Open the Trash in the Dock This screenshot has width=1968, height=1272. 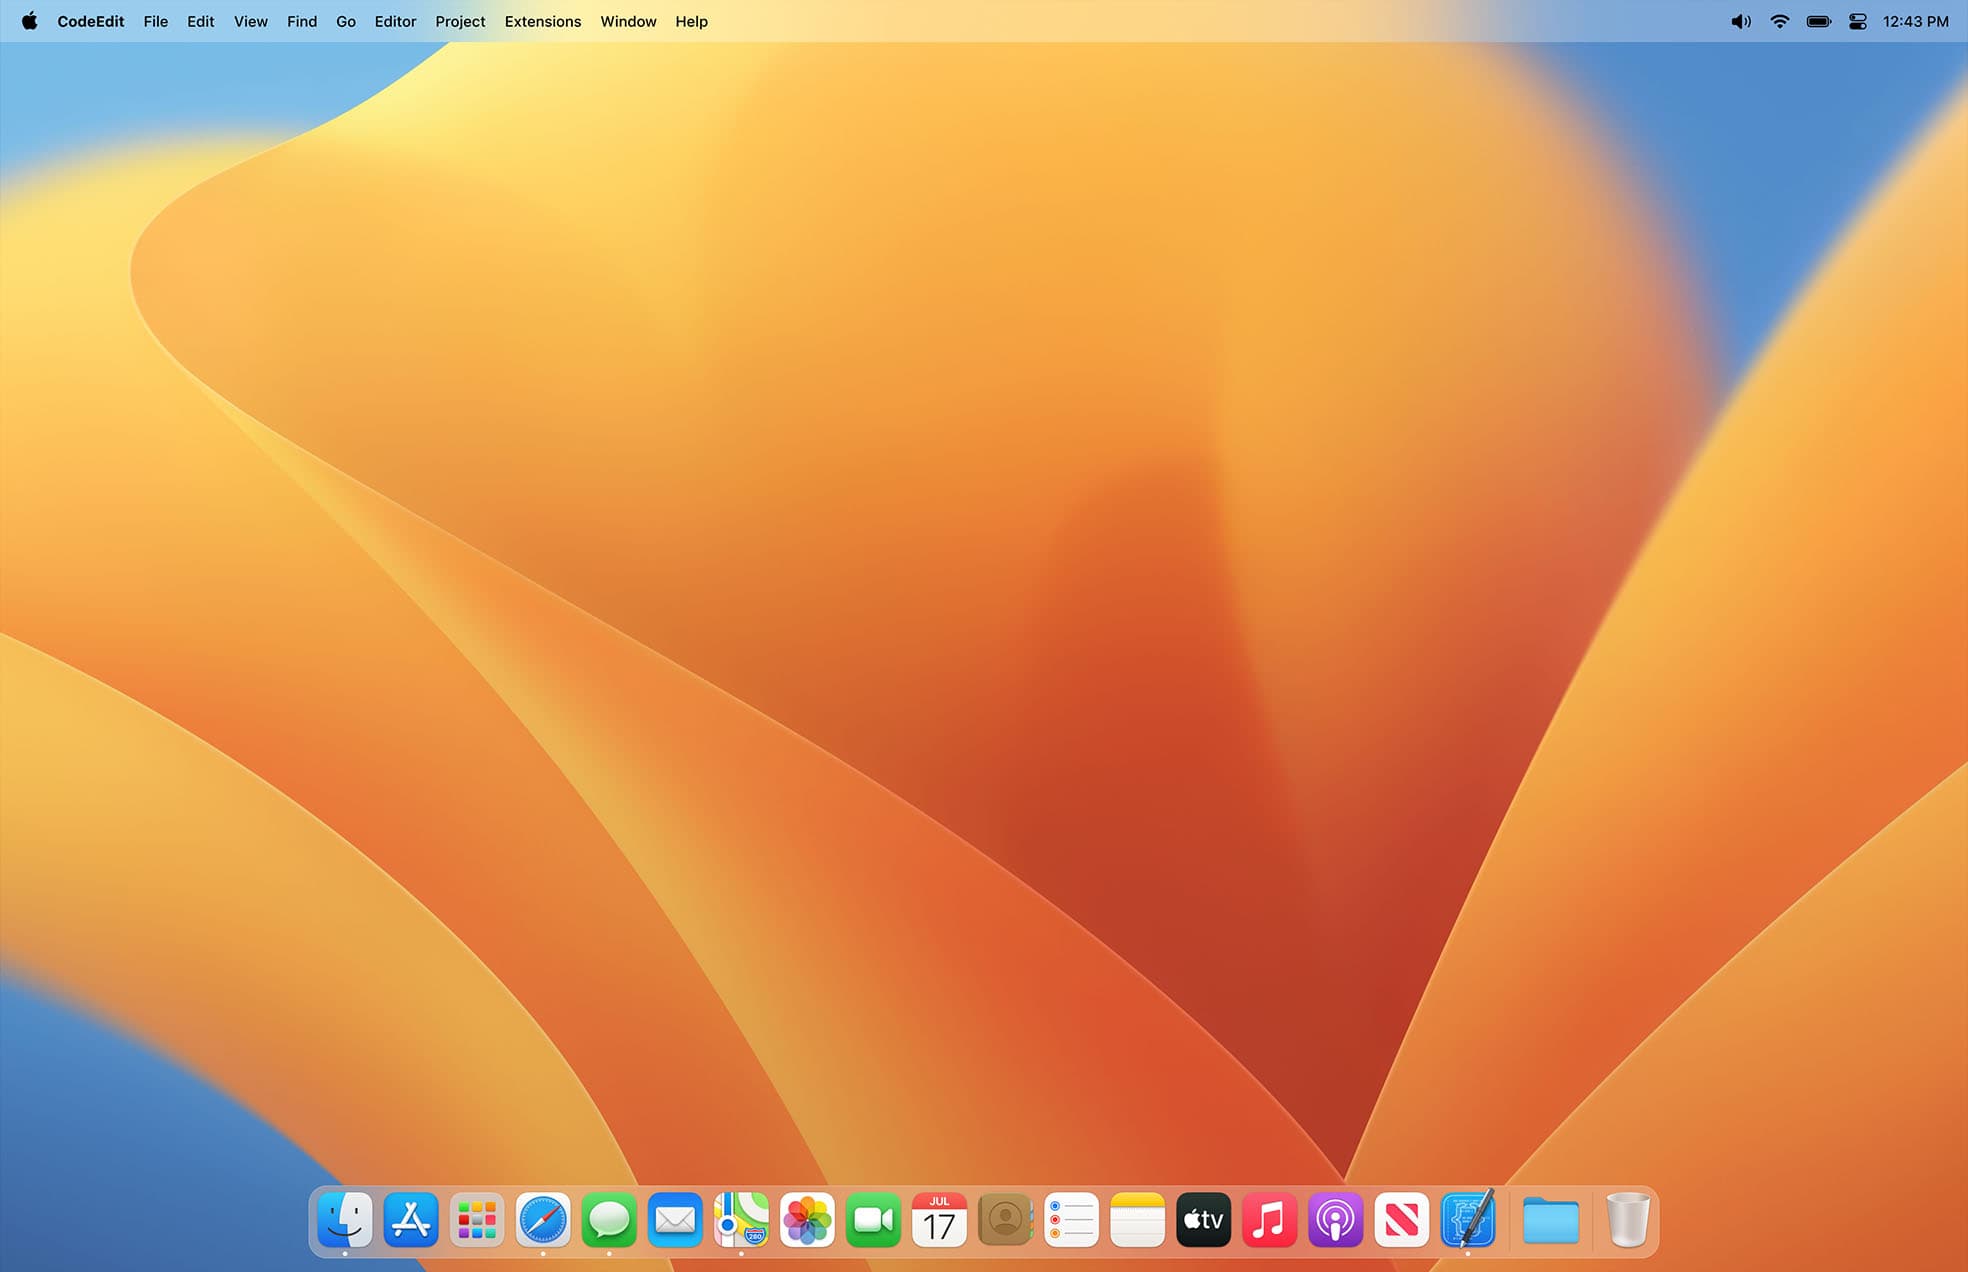(x=1627, y=1220)
